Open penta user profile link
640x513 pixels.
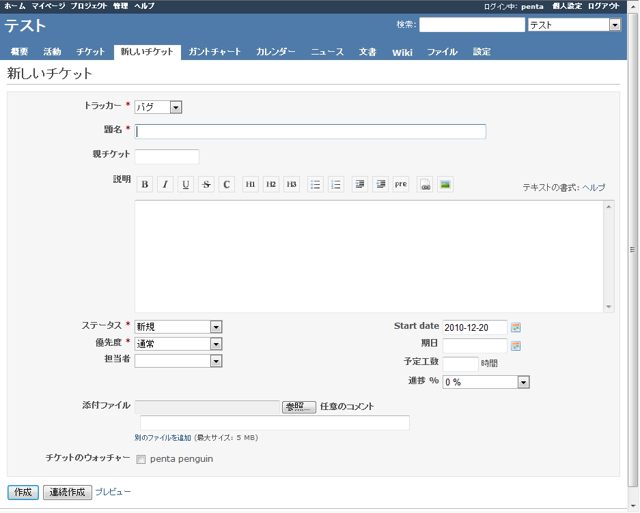pos(532,7)
